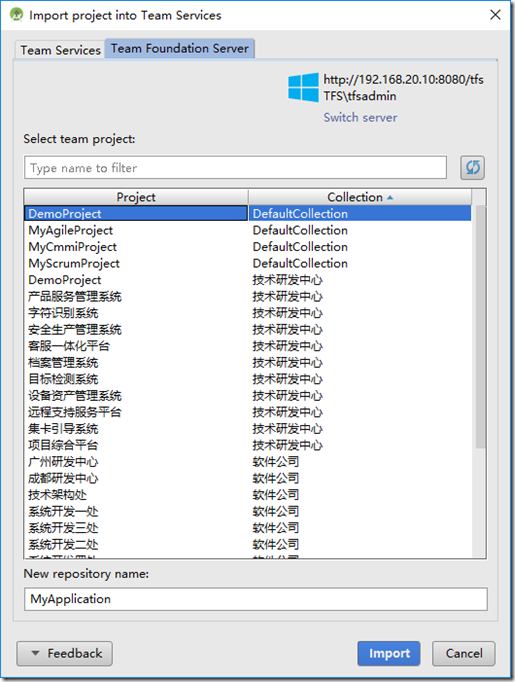Click the Windows logo server icon
This screenshot has width=515, height=682.
303,87
